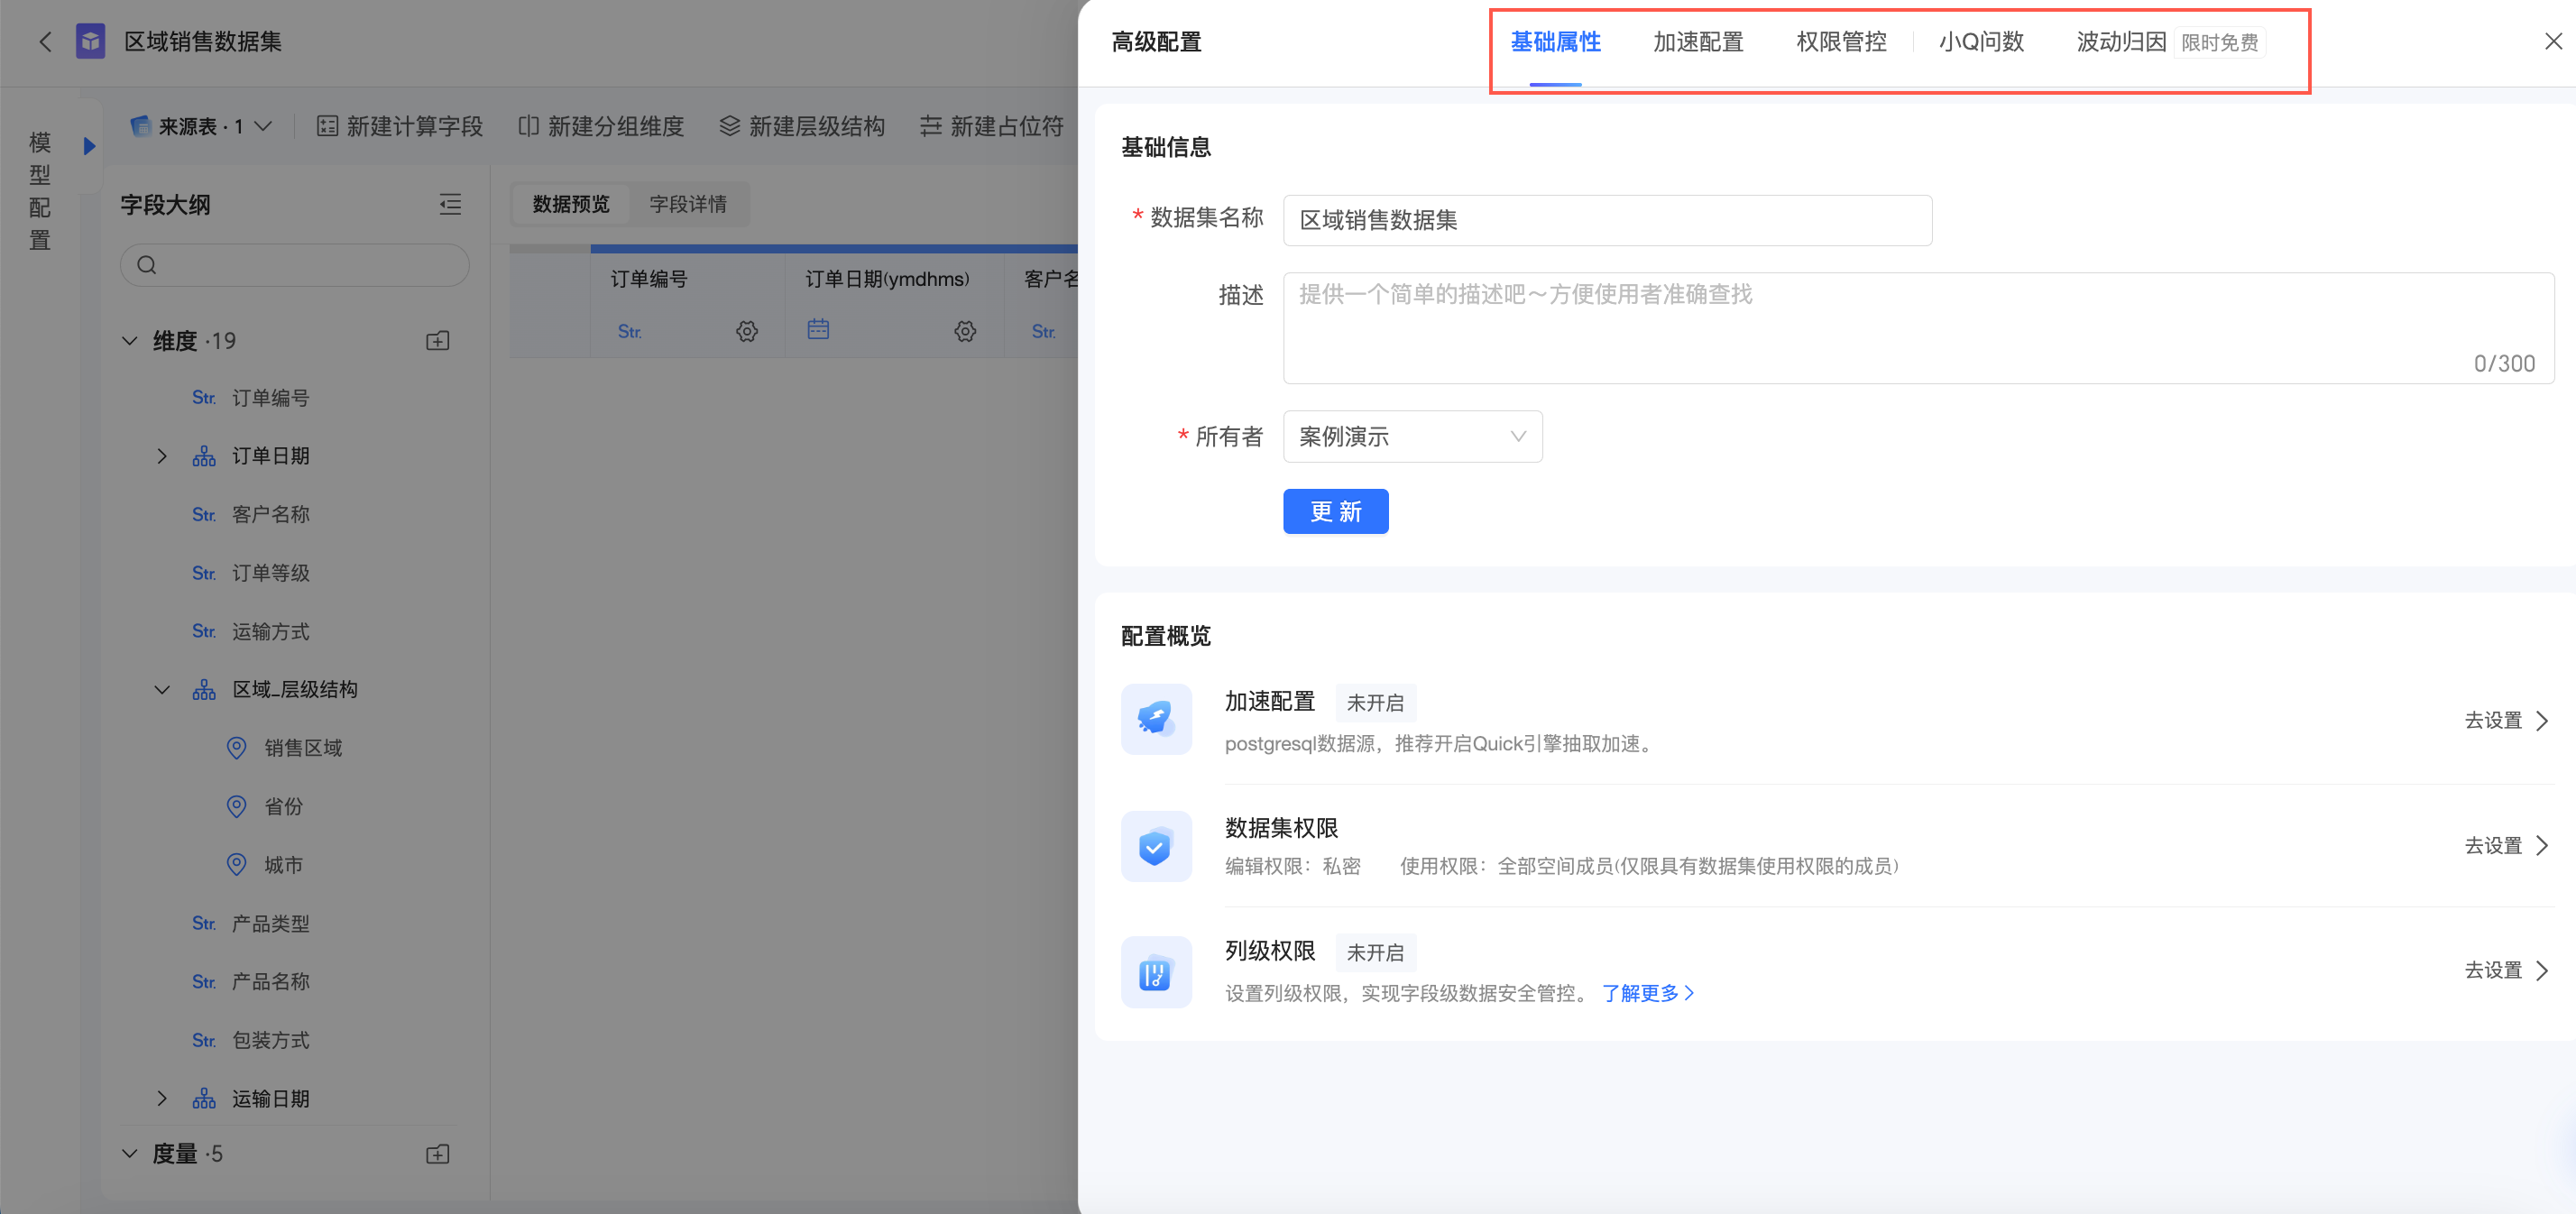Click gear icon in 订单日期(ymdhms) column
This screenshot has width=2576, height=1214.
(964, 331)
